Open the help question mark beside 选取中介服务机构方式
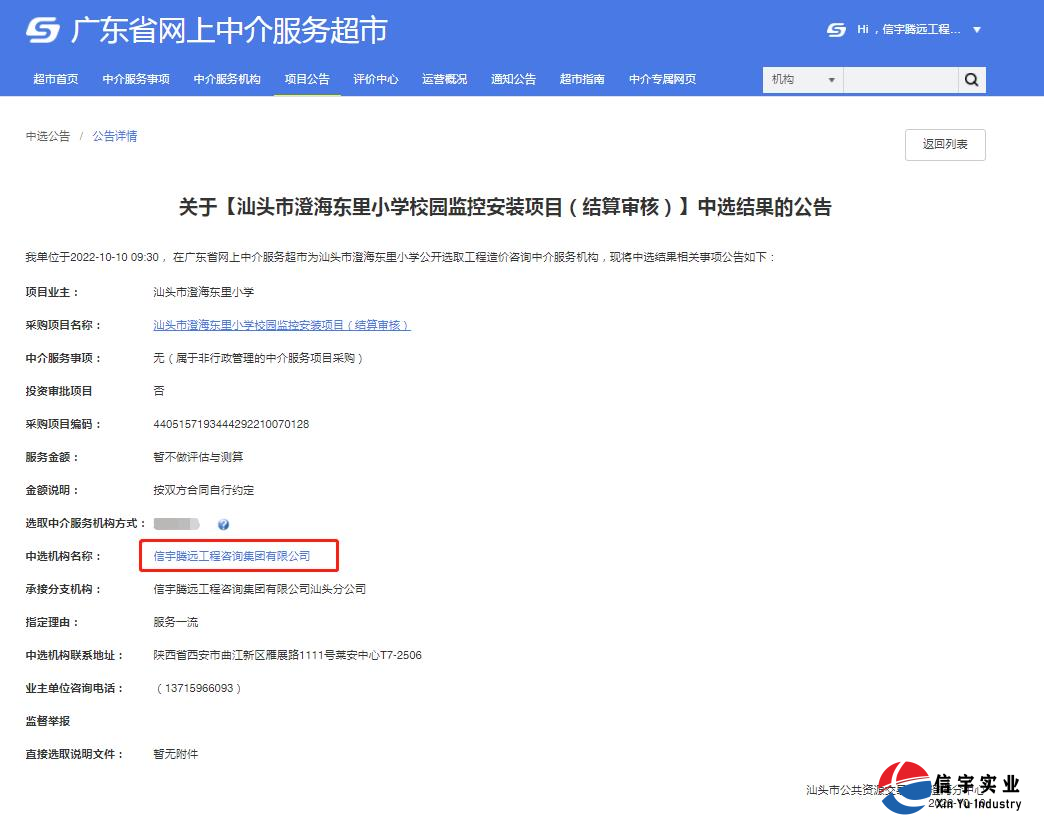1044x830 pixels. 224,523
